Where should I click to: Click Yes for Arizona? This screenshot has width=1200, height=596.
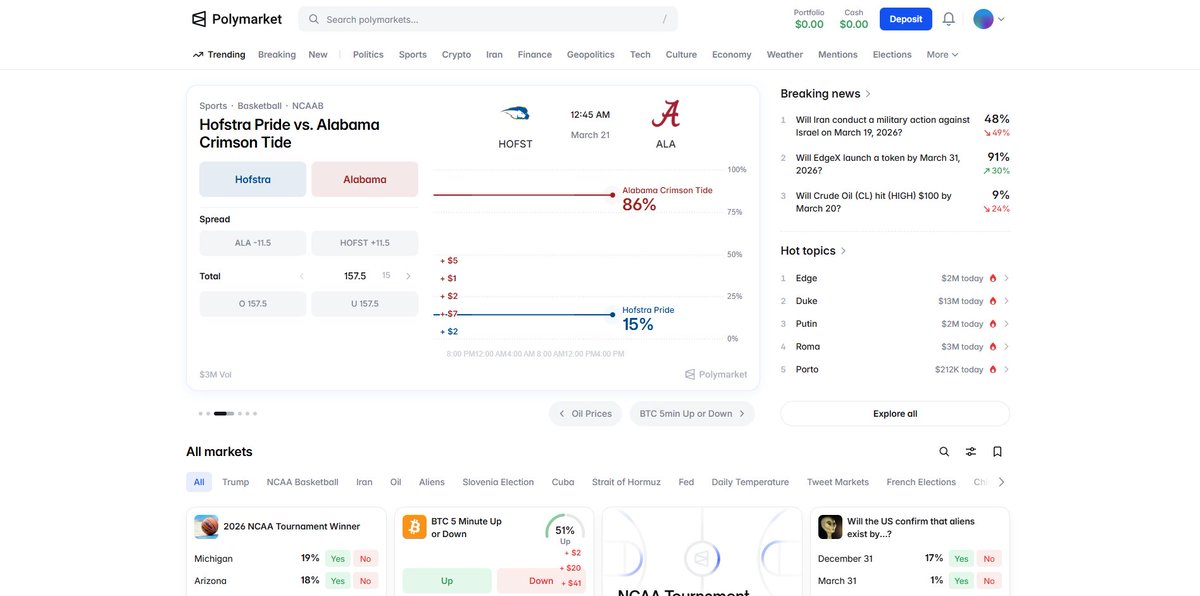tap(338, 581)
